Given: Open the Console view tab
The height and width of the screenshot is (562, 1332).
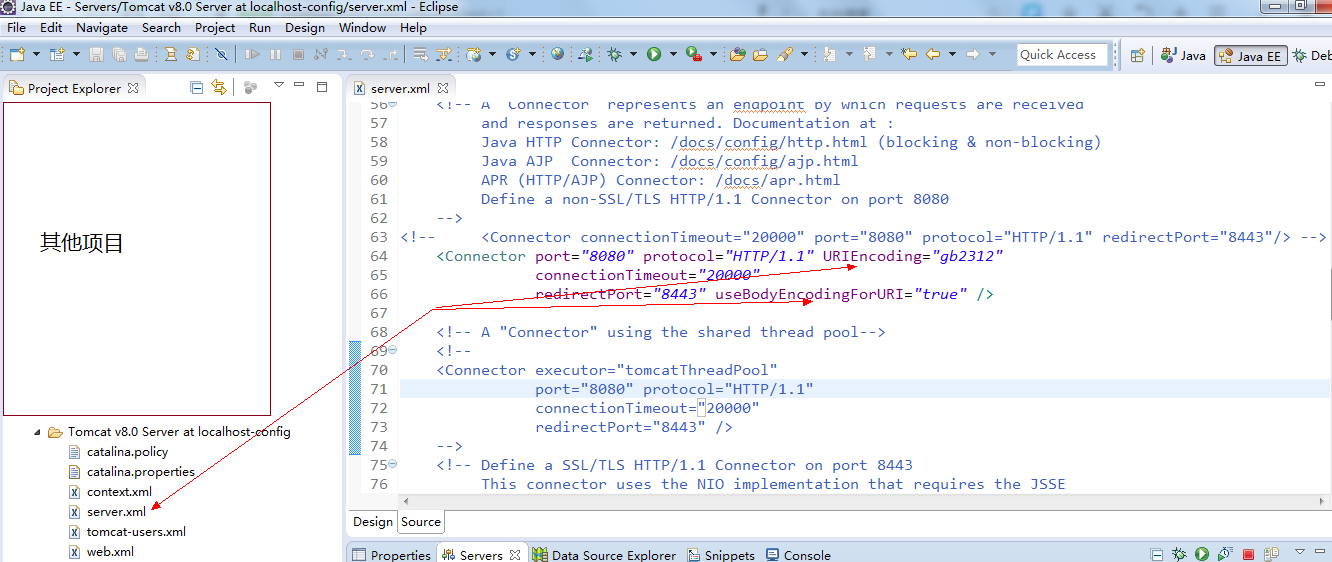Looking at the screenshot, I should (798, 555).
